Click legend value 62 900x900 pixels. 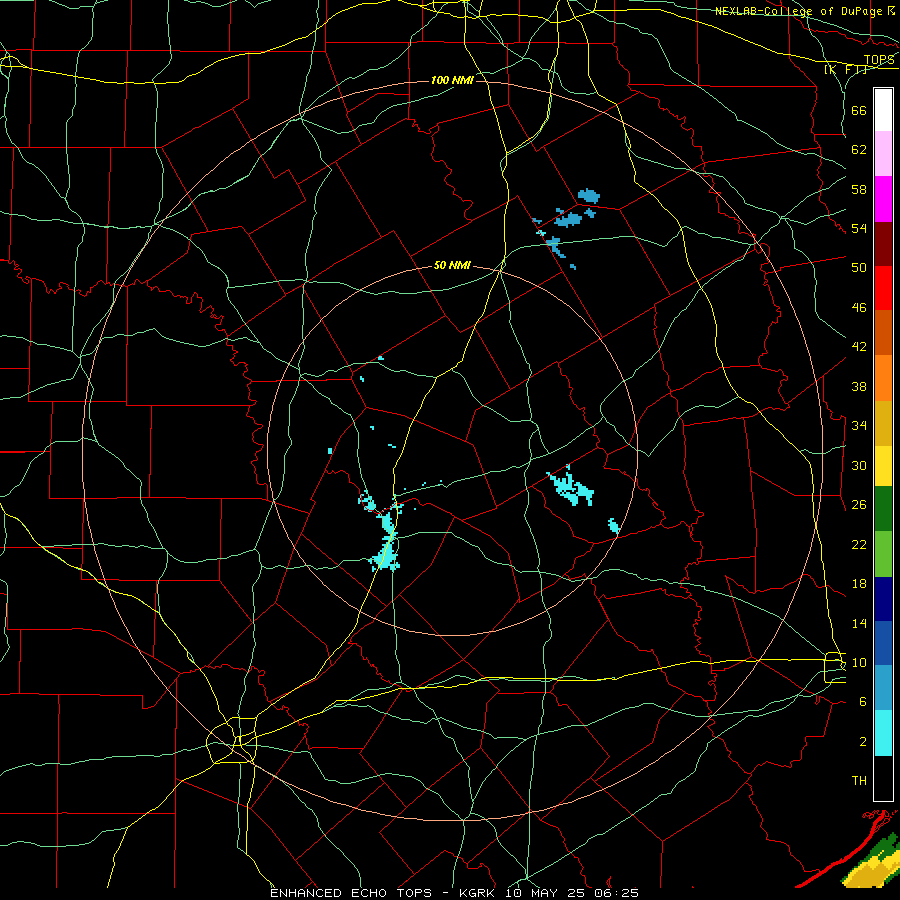pyautogui.click(x=859, y=150)
